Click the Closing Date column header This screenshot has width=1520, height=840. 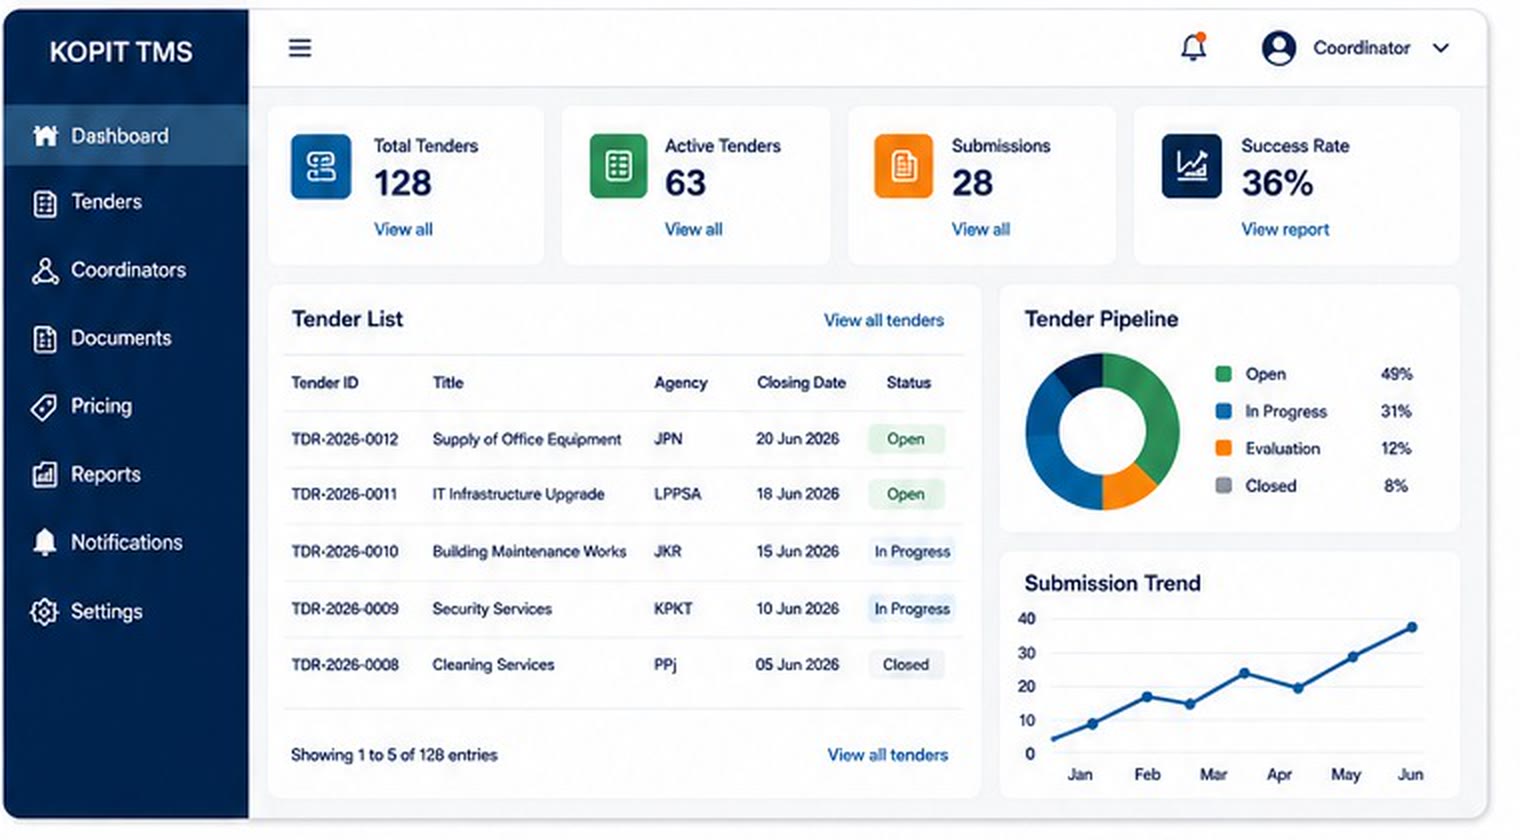[801, 383]
